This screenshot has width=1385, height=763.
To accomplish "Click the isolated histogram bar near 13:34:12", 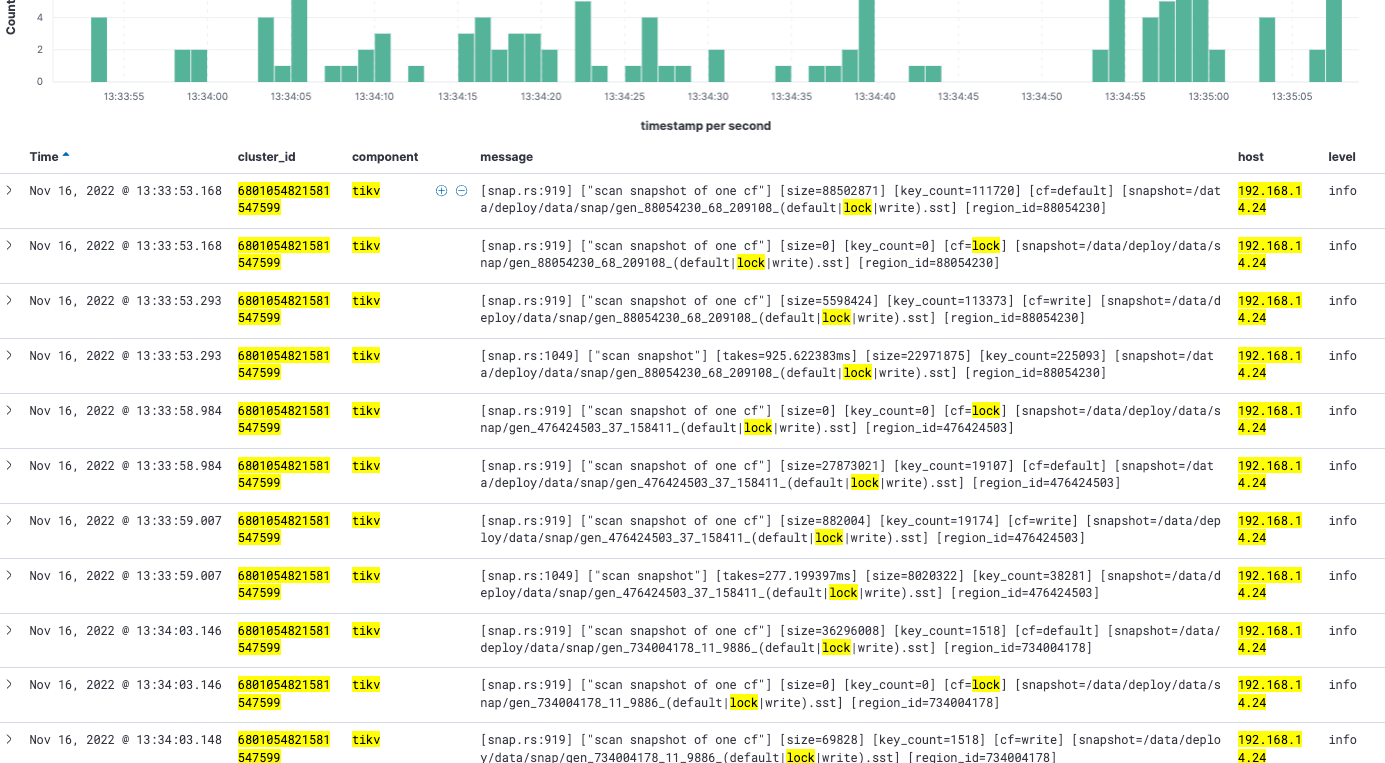I will coord(416,74).
